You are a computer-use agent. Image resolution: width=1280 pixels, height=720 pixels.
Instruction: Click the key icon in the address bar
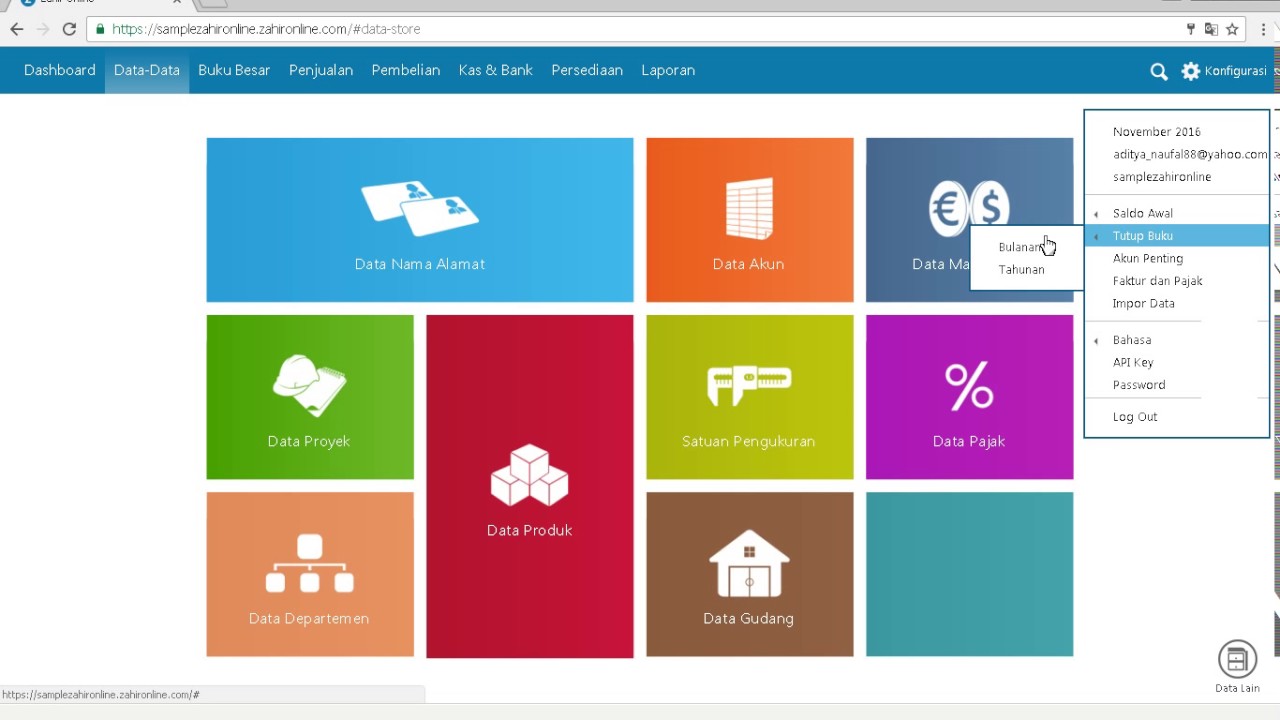click(x=1191, y=29)
